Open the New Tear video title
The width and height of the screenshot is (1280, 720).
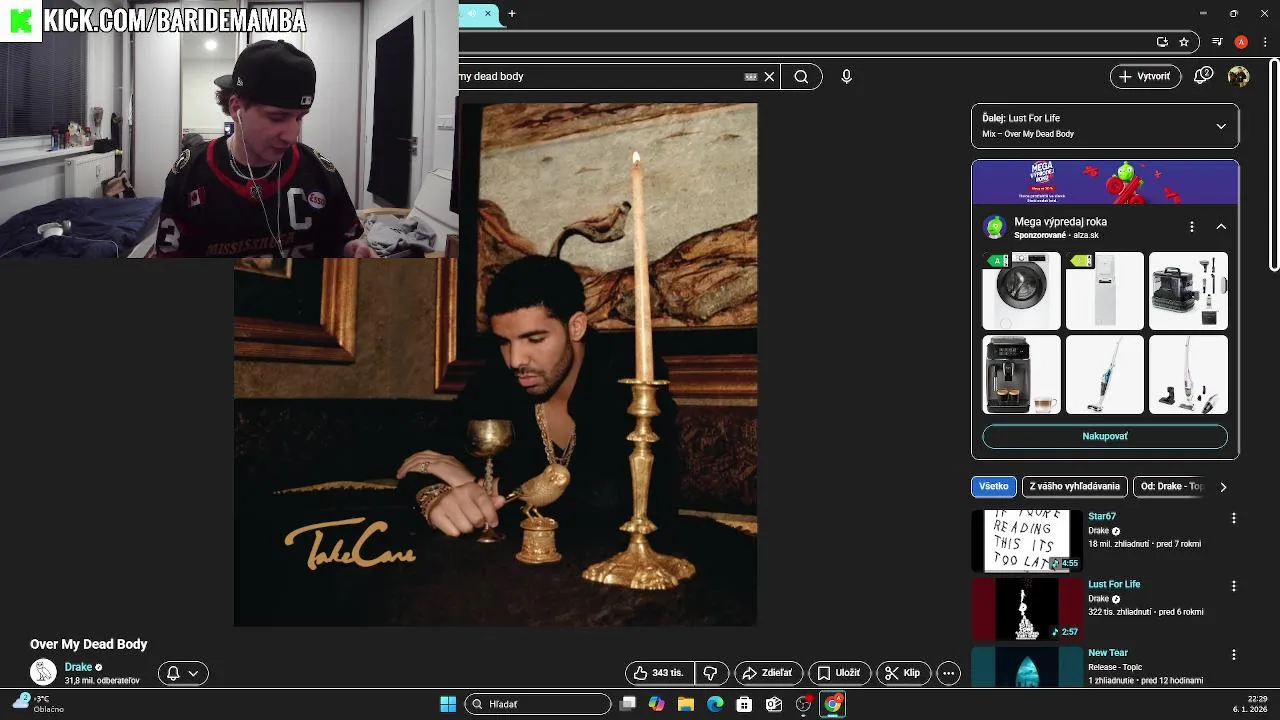1108,653
